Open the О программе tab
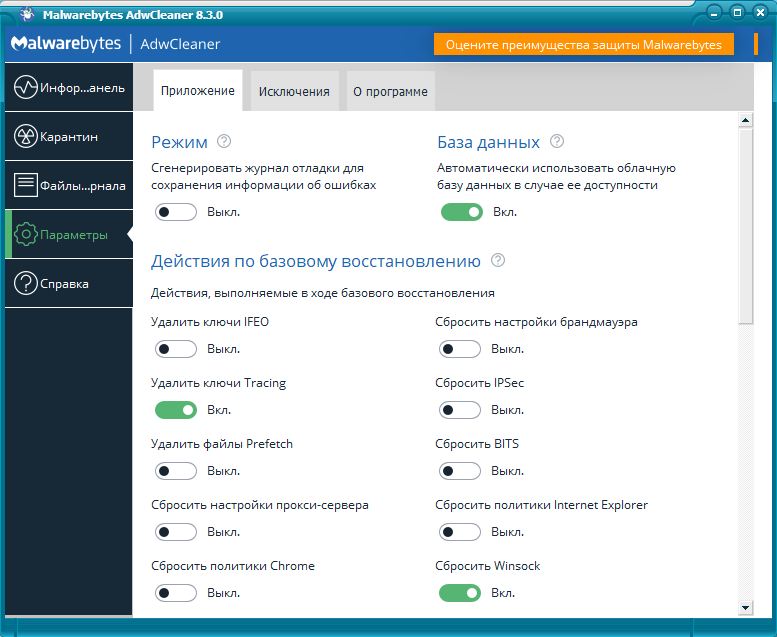Viewport: 777px width, 637px height. pyautogui.click(x=390, y=91)
